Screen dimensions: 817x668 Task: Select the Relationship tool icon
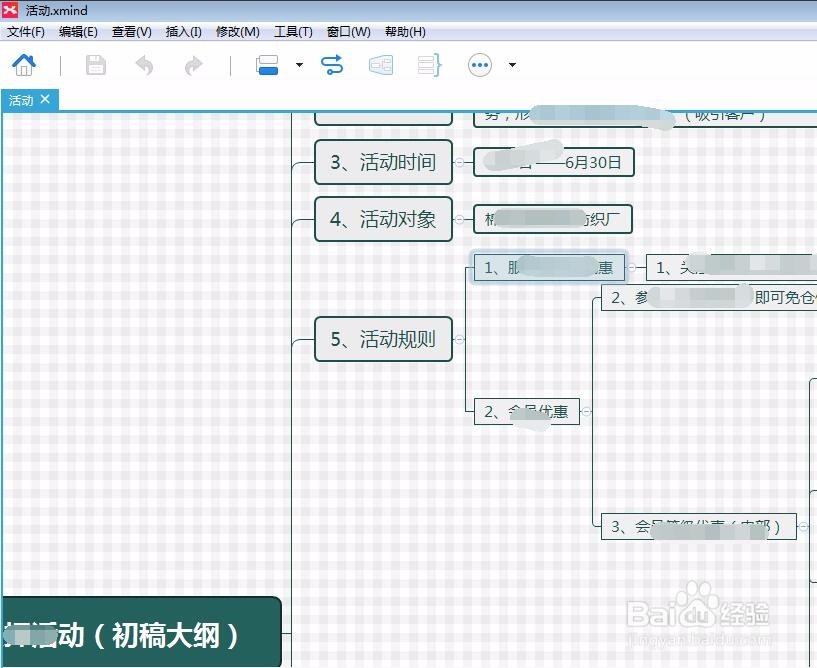pos(331,64)
